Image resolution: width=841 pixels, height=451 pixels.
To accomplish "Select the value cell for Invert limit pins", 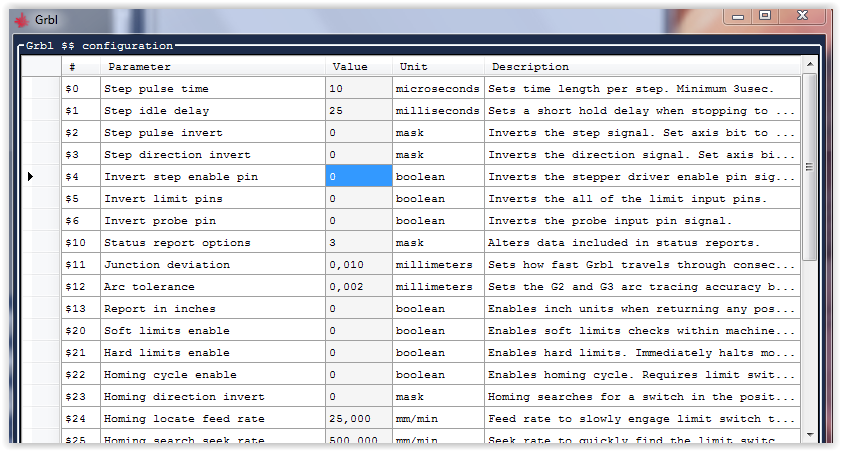I will pyautogui.click(x=359, y=198).
